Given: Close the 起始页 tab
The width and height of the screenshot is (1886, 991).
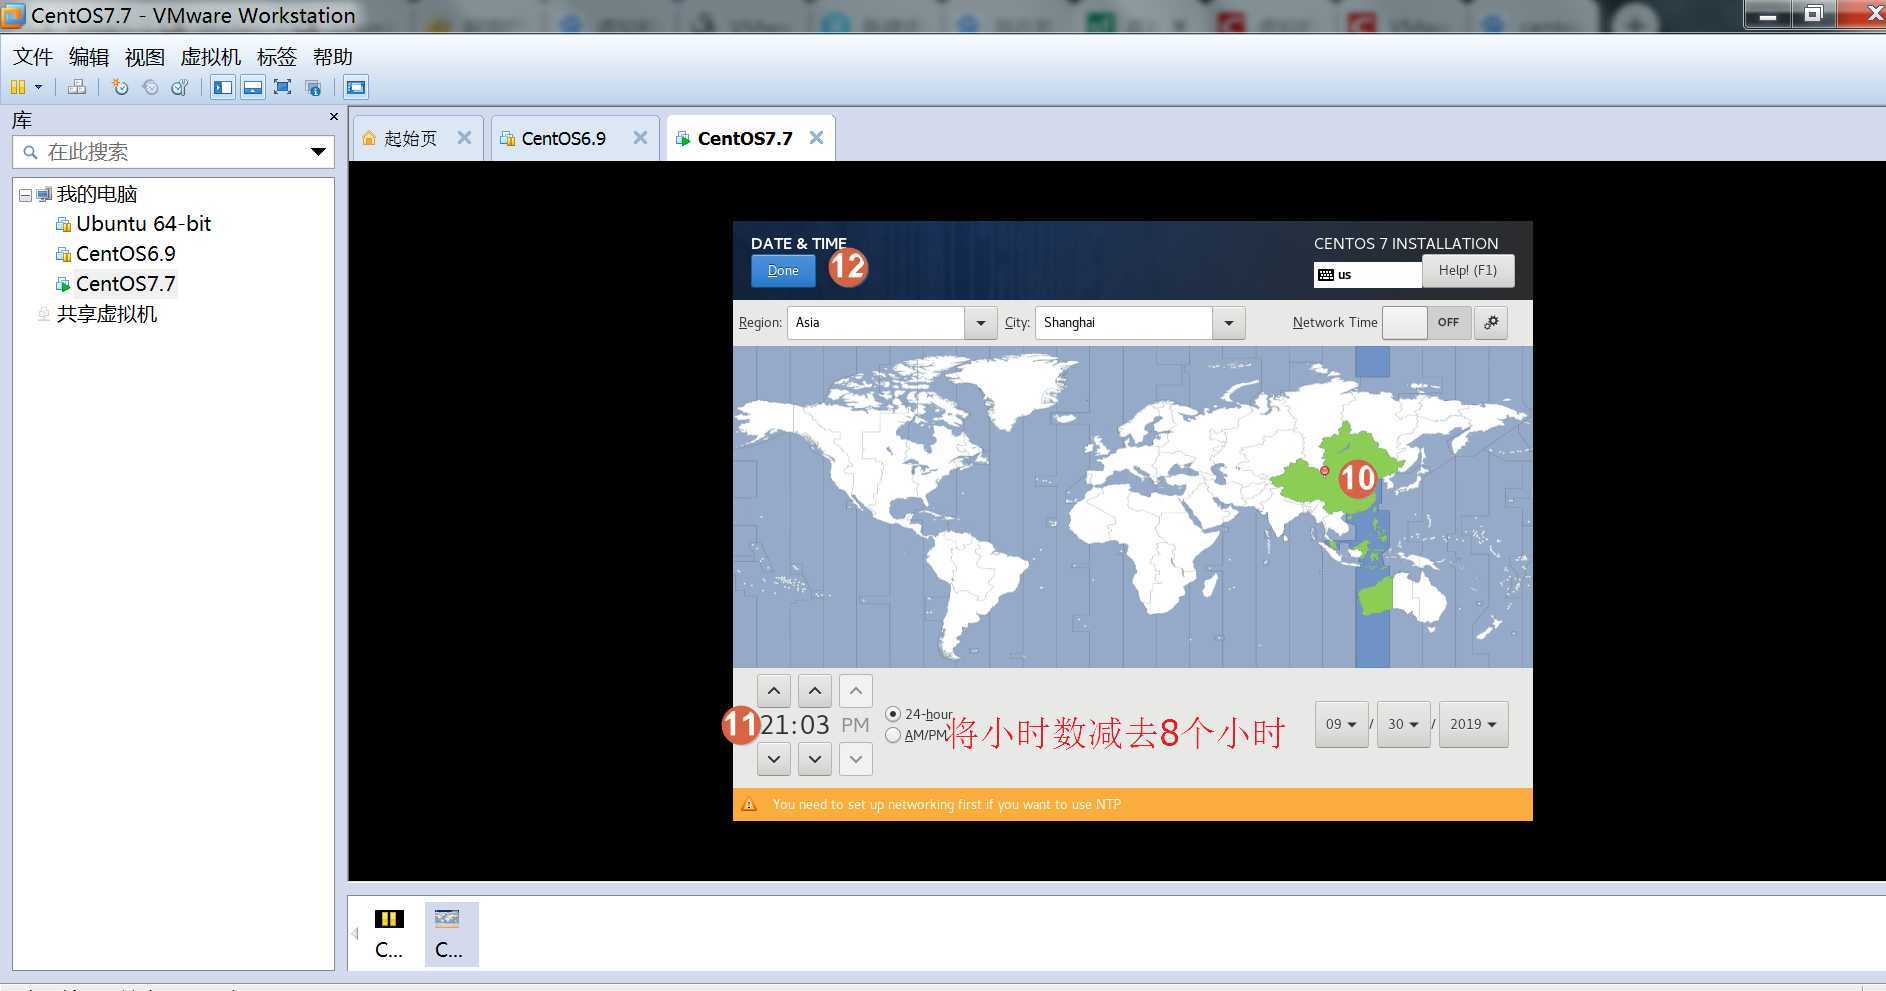Looking at the screenshot, I should point(464,138).
